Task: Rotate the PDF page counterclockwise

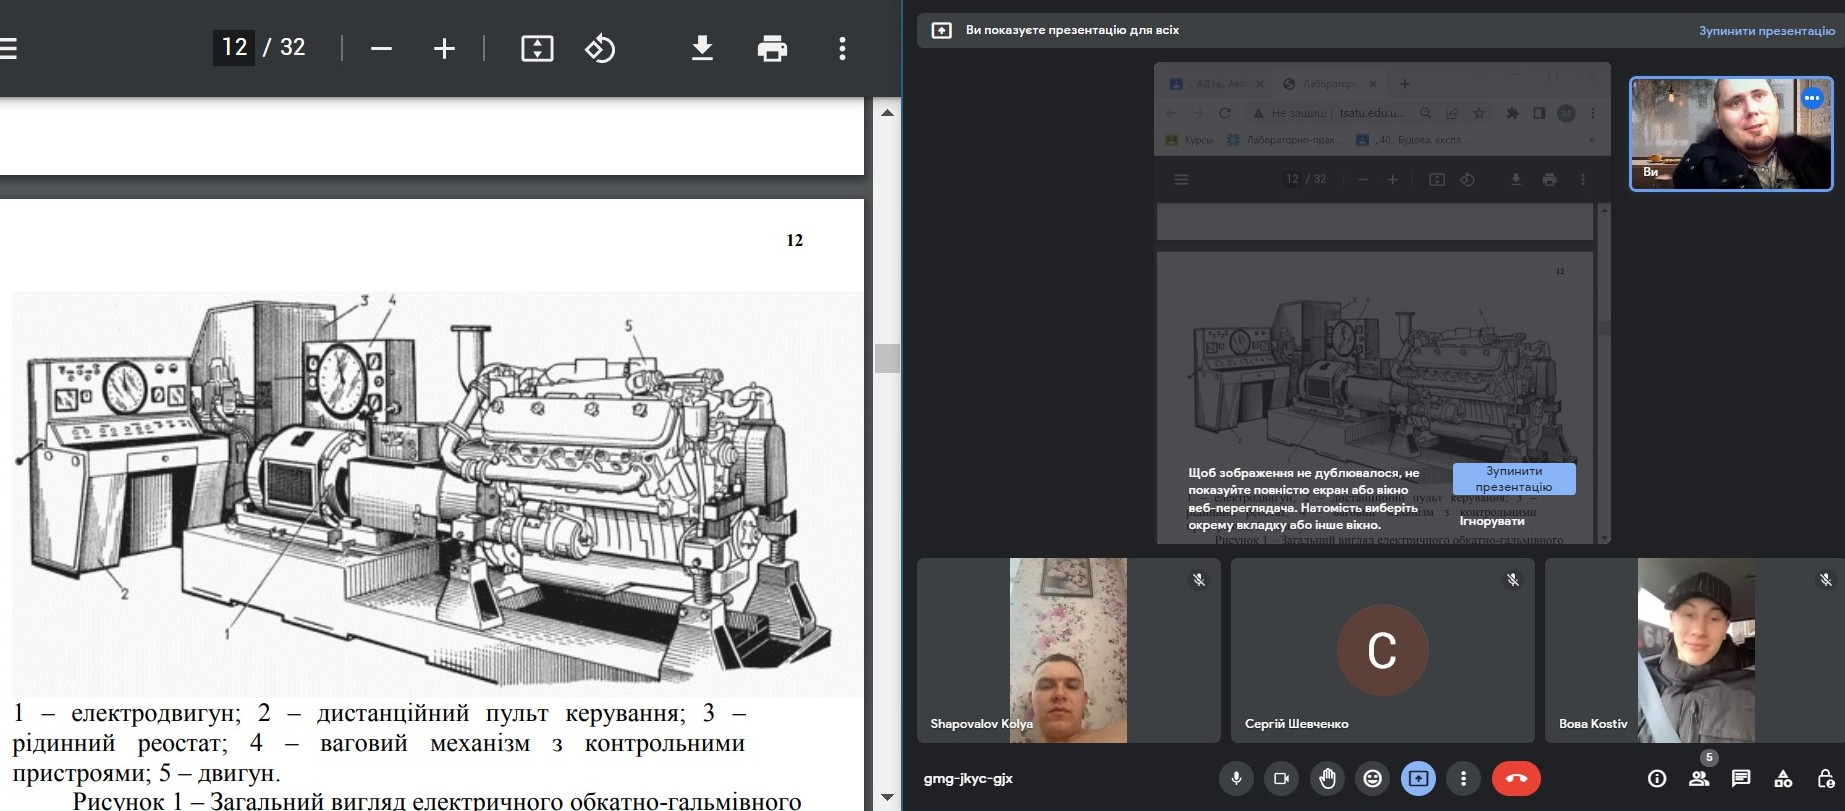Action: click(x=600, y=48)
